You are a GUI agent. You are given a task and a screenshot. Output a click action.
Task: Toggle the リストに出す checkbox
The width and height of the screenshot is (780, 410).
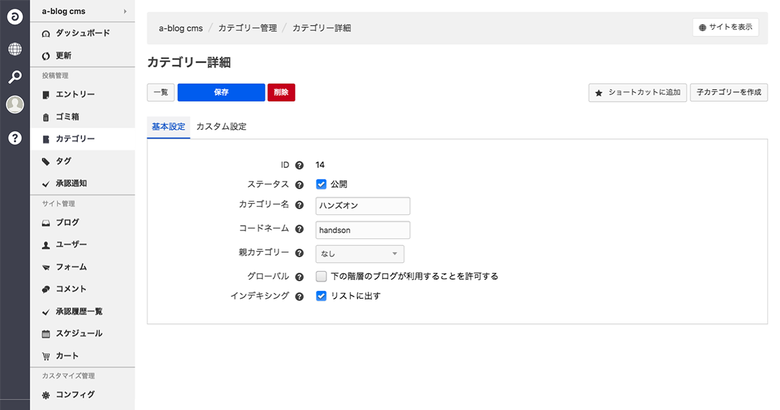(x=321, y=296)
